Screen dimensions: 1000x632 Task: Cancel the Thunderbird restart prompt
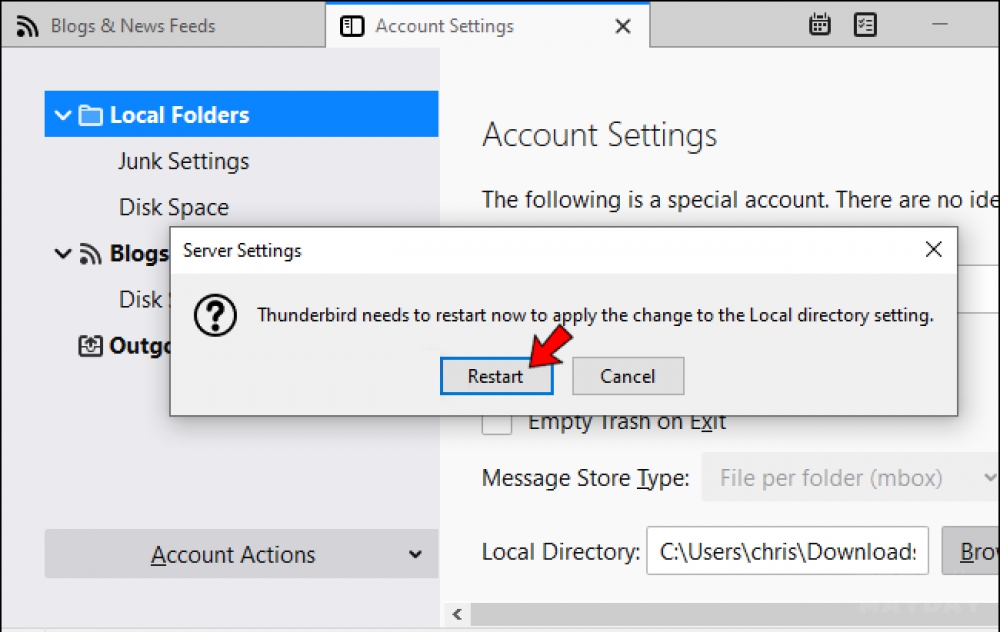coord(628,376)
